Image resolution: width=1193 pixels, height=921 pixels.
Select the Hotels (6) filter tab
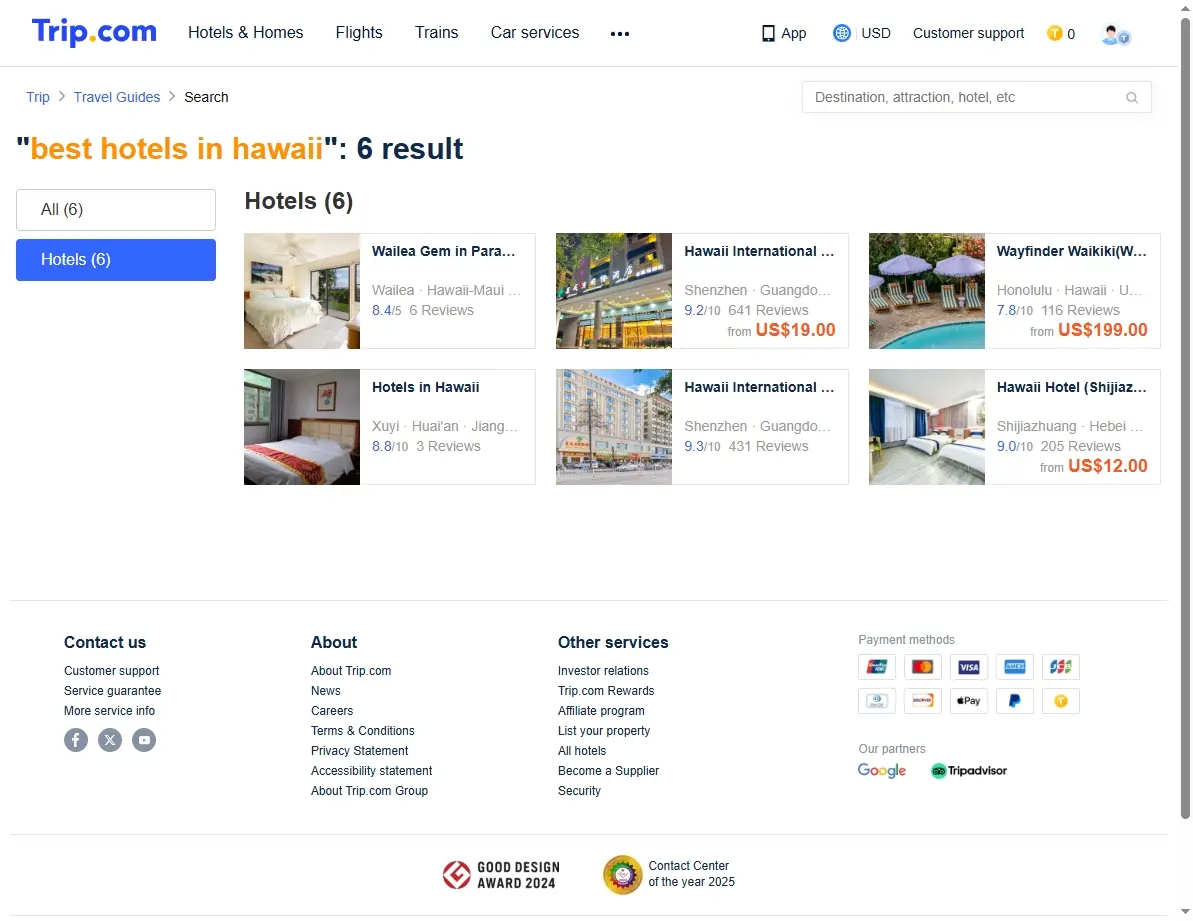tap(116, 259)
